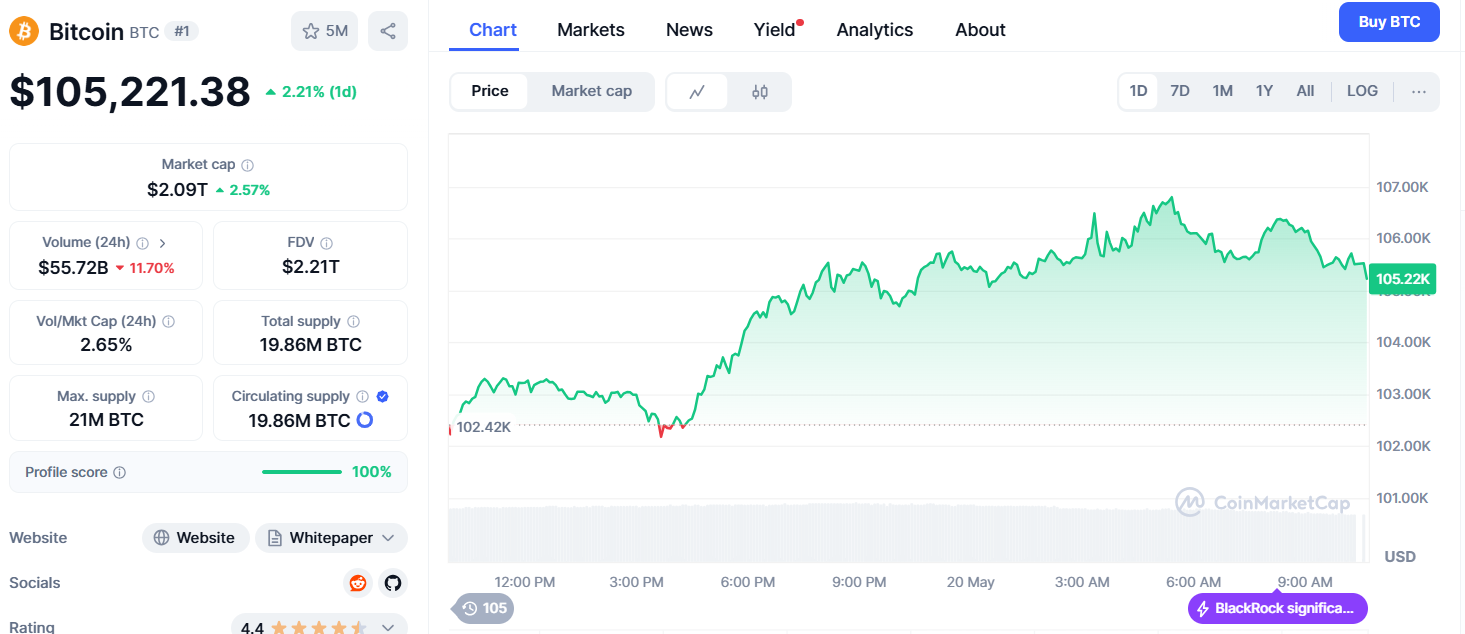
Task: Click the 19.86M BTC total supply value
Action: tap(310, 345)
